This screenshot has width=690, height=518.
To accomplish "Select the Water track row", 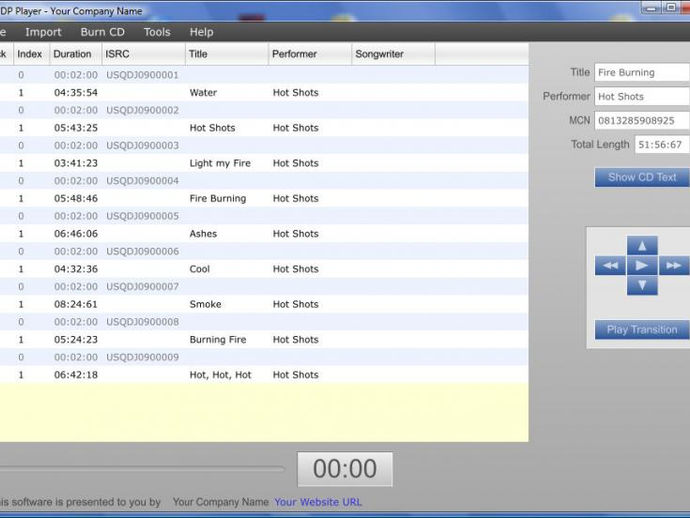I will tap(264, 92).
